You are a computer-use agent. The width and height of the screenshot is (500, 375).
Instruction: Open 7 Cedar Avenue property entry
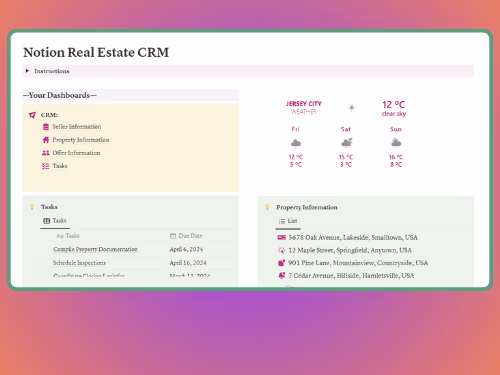[x=351, y=276]
